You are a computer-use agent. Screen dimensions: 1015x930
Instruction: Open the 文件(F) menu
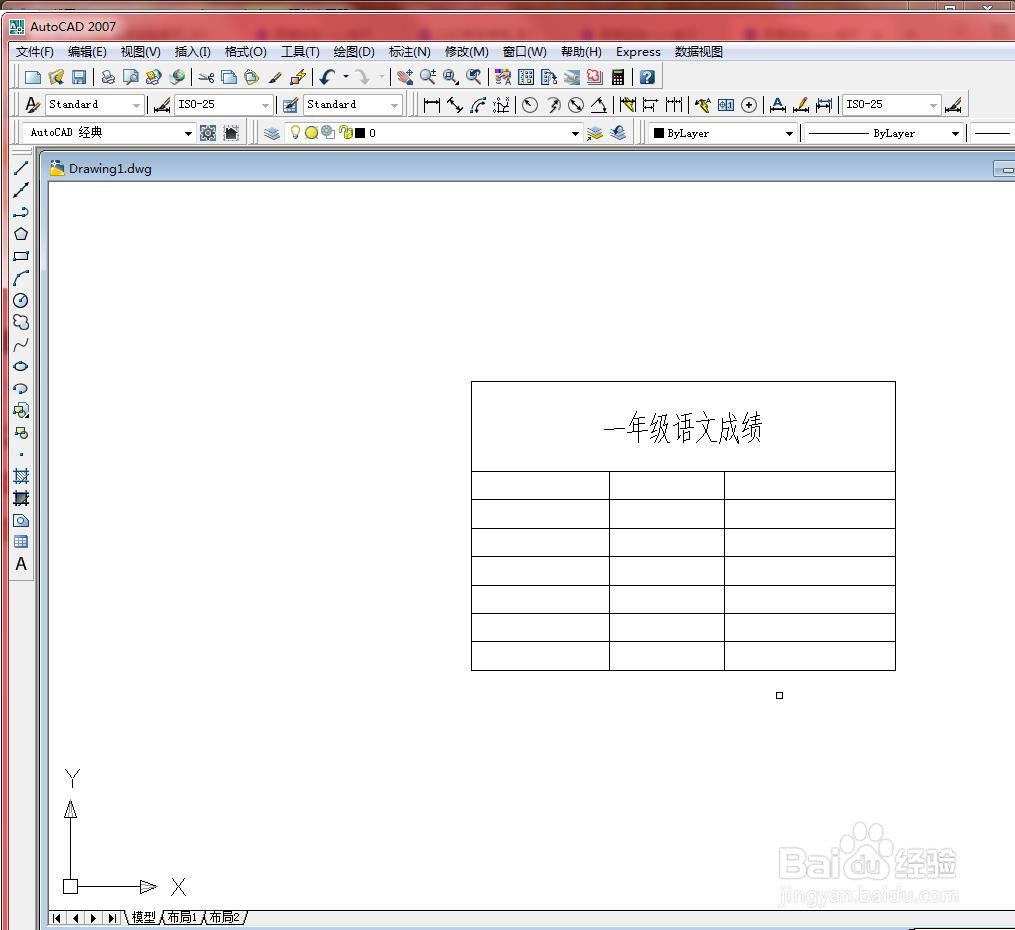pyautogui.click(x=35, y=52)
